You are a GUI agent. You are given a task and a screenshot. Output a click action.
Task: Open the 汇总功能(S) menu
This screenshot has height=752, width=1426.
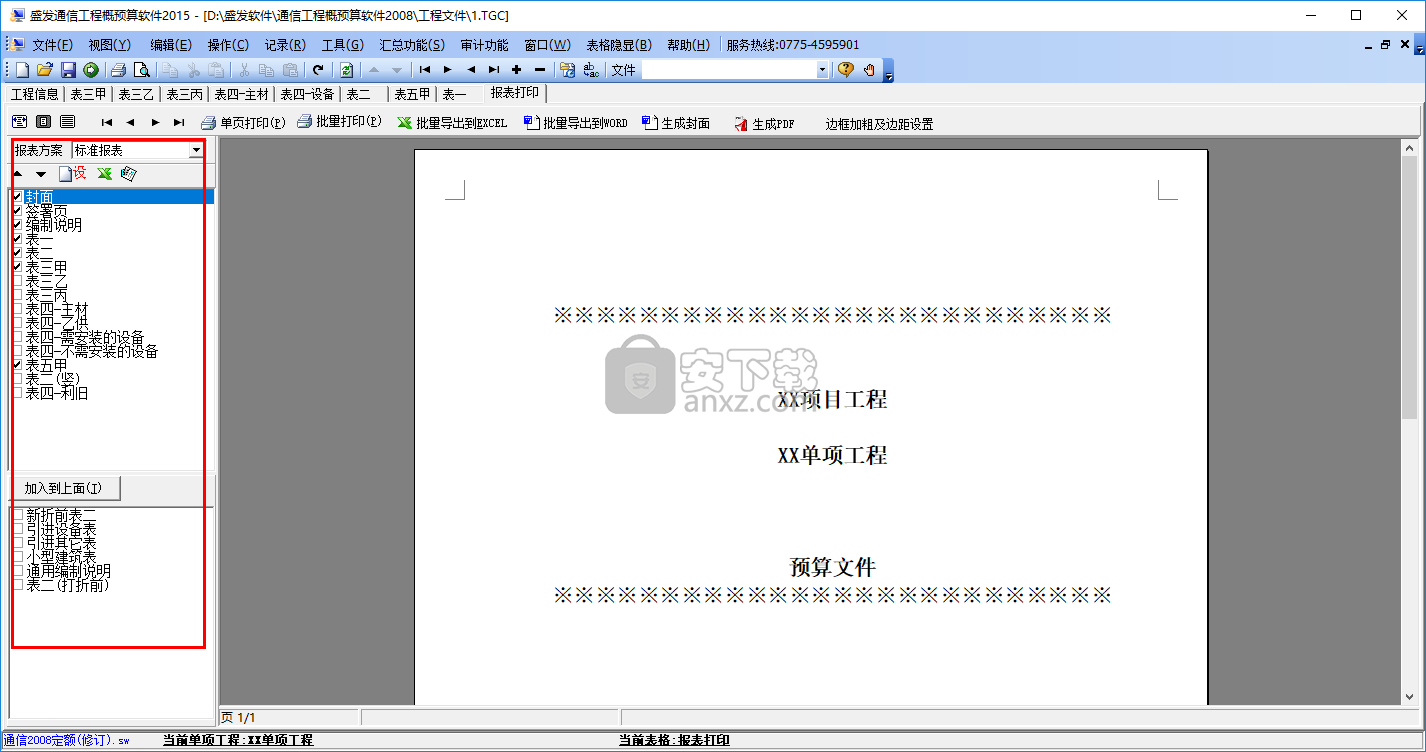tap(412, 45)
